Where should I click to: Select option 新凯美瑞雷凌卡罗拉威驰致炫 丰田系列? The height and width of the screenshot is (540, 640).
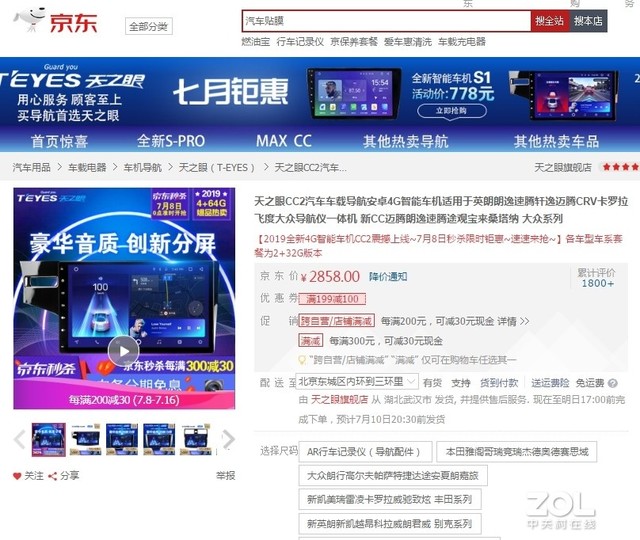pyautogui.click(x=390, y=499)
